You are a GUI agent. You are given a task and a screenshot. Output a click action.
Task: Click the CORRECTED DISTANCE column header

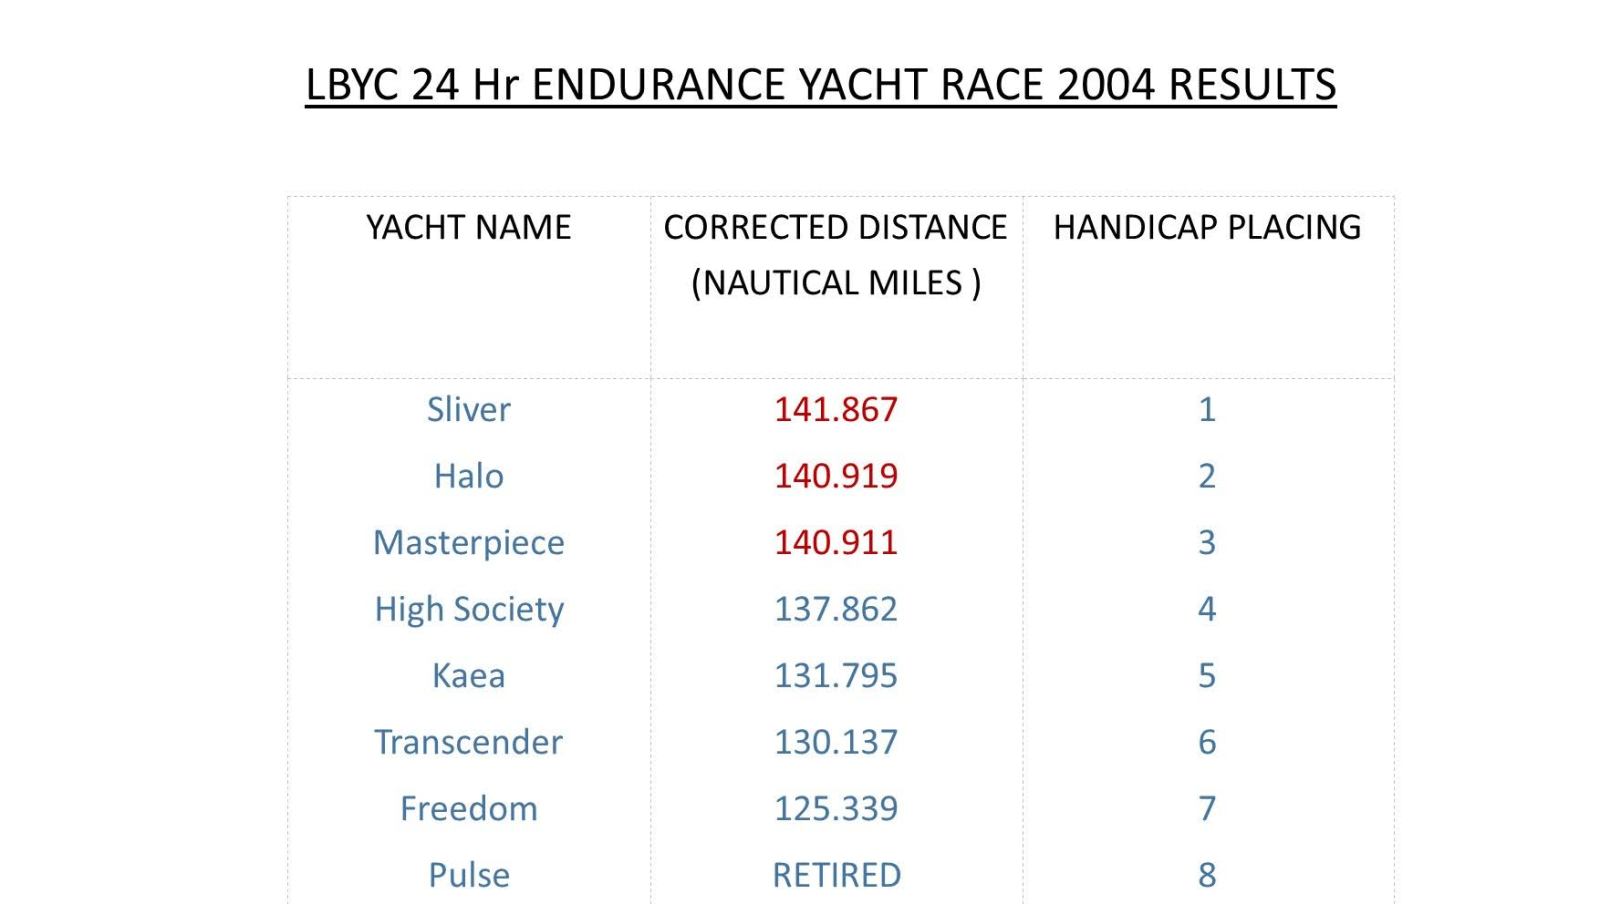pos(835,254)
